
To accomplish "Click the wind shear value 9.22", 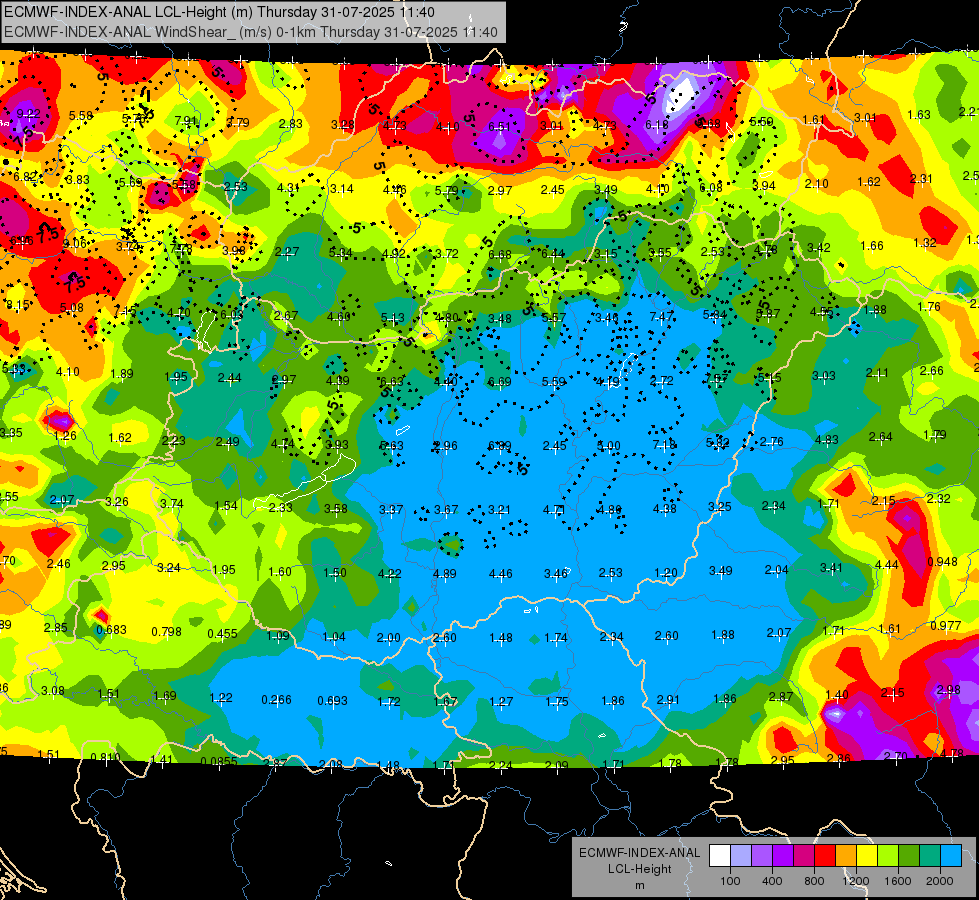I will click(29, 114).
